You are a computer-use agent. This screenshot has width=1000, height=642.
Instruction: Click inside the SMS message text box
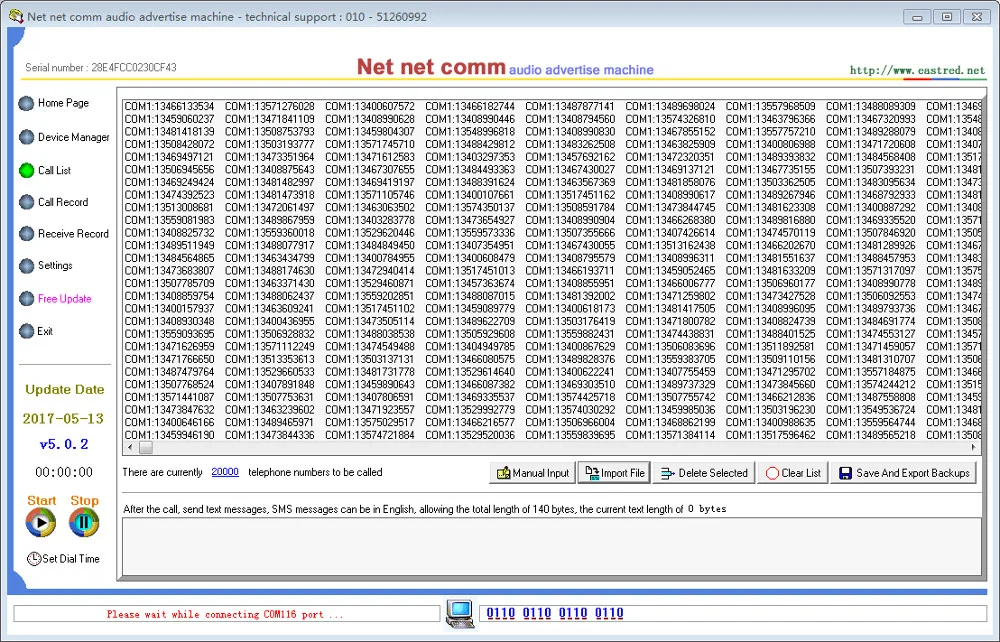pos(552,546)
